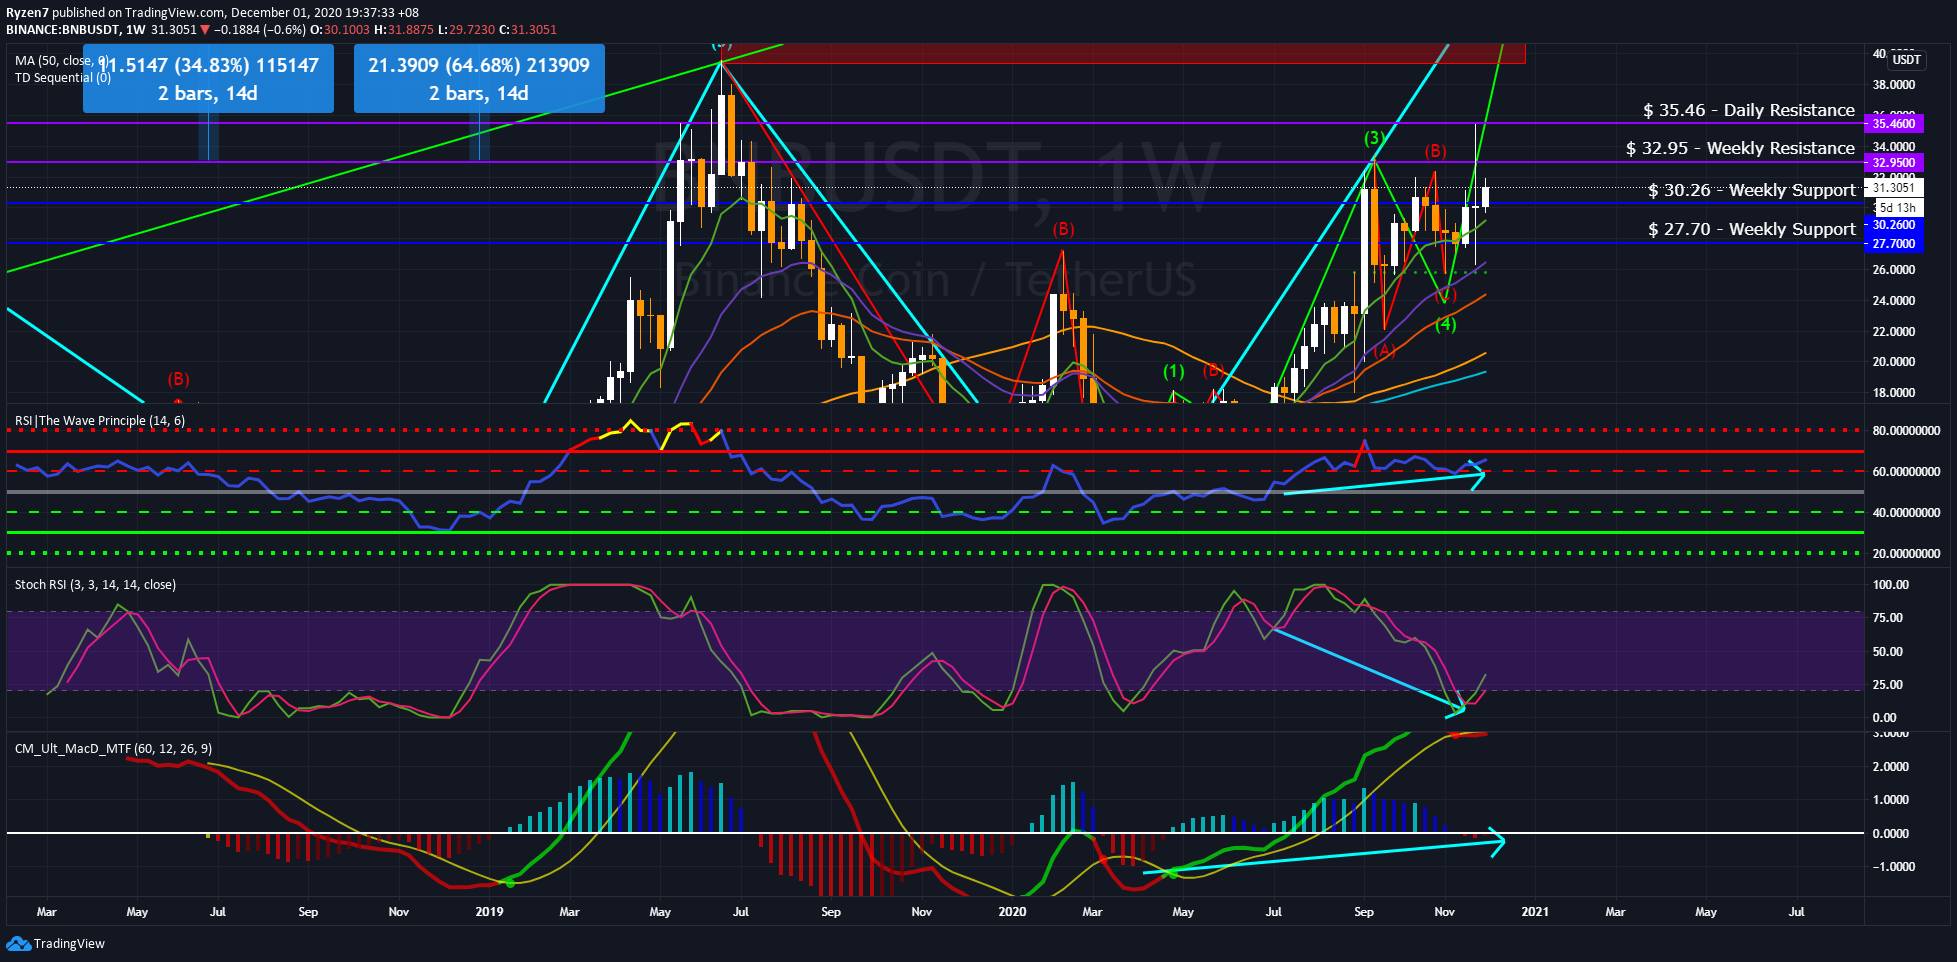Click the 2021 label on time axis
Image resolution: width=1957 pixels, height=962 pixels.
1535,912
